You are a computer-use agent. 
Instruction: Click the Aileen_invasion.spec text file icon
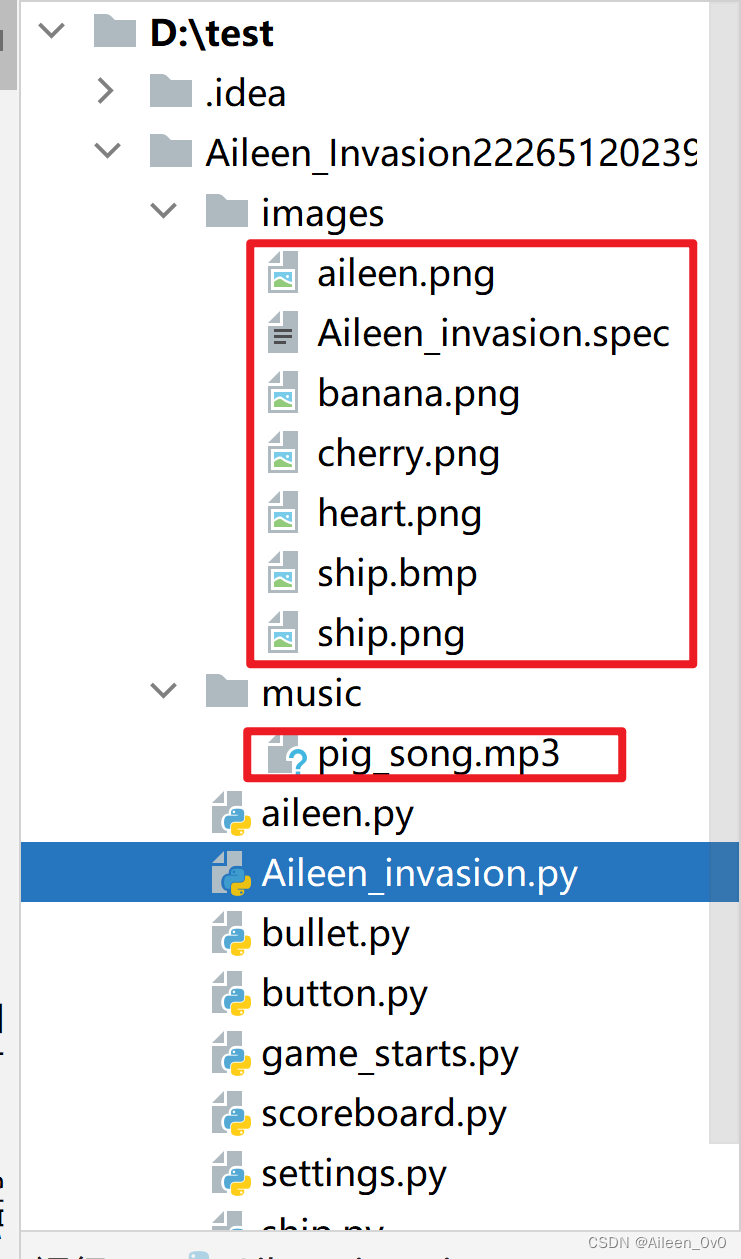tap(283, 334)
